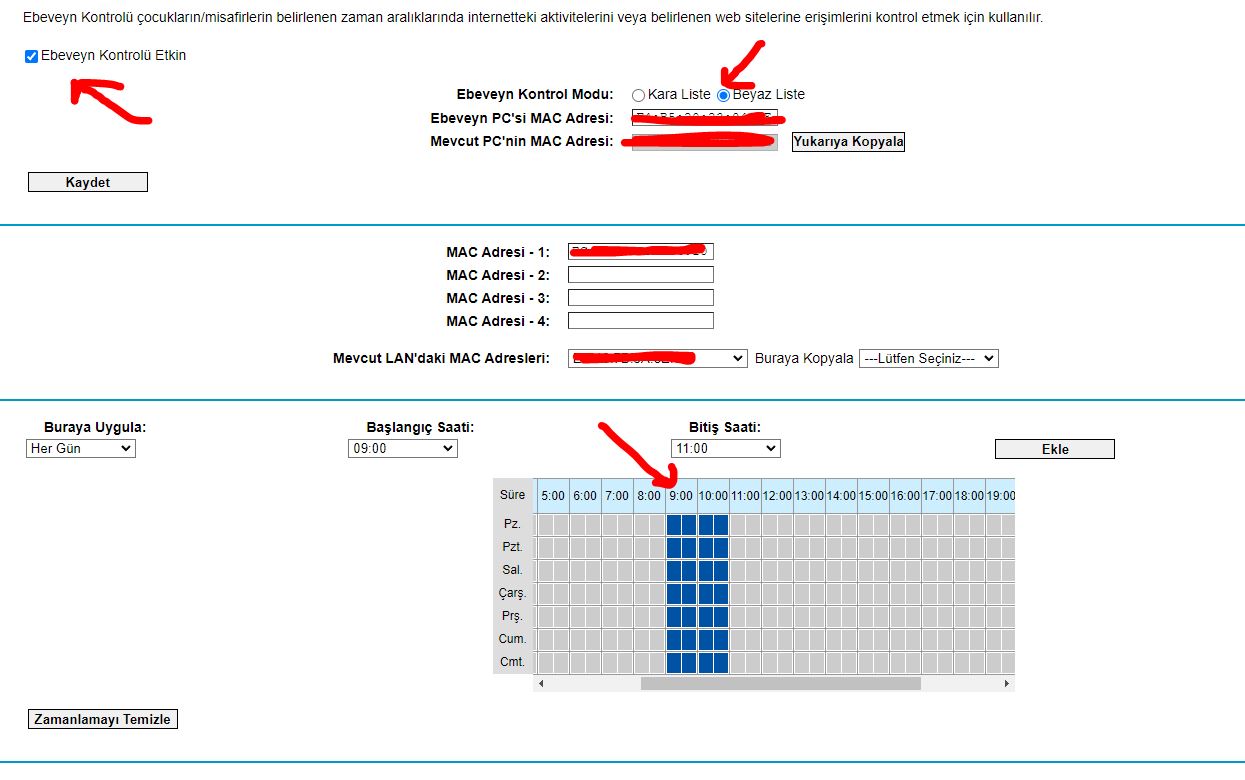Viewport: 1245px width, 780px height.
Task: Click the Bitiş Saati label
Action: coord(725,427)
